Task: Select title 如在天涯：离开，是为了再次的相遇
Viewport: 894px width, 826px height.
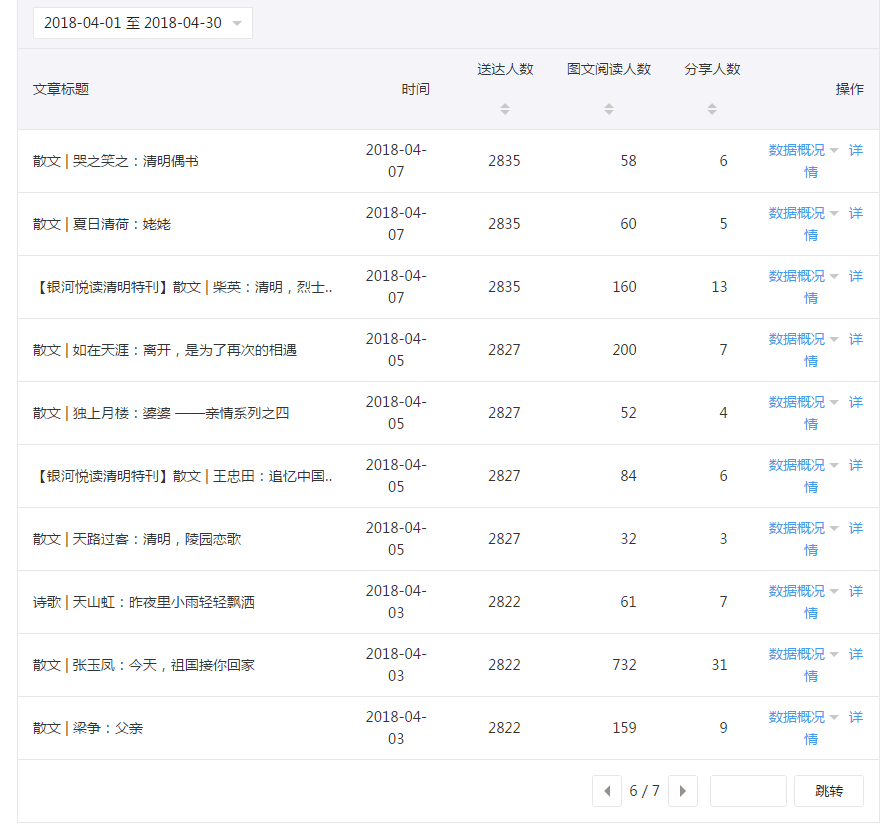Action: [185, 350]
